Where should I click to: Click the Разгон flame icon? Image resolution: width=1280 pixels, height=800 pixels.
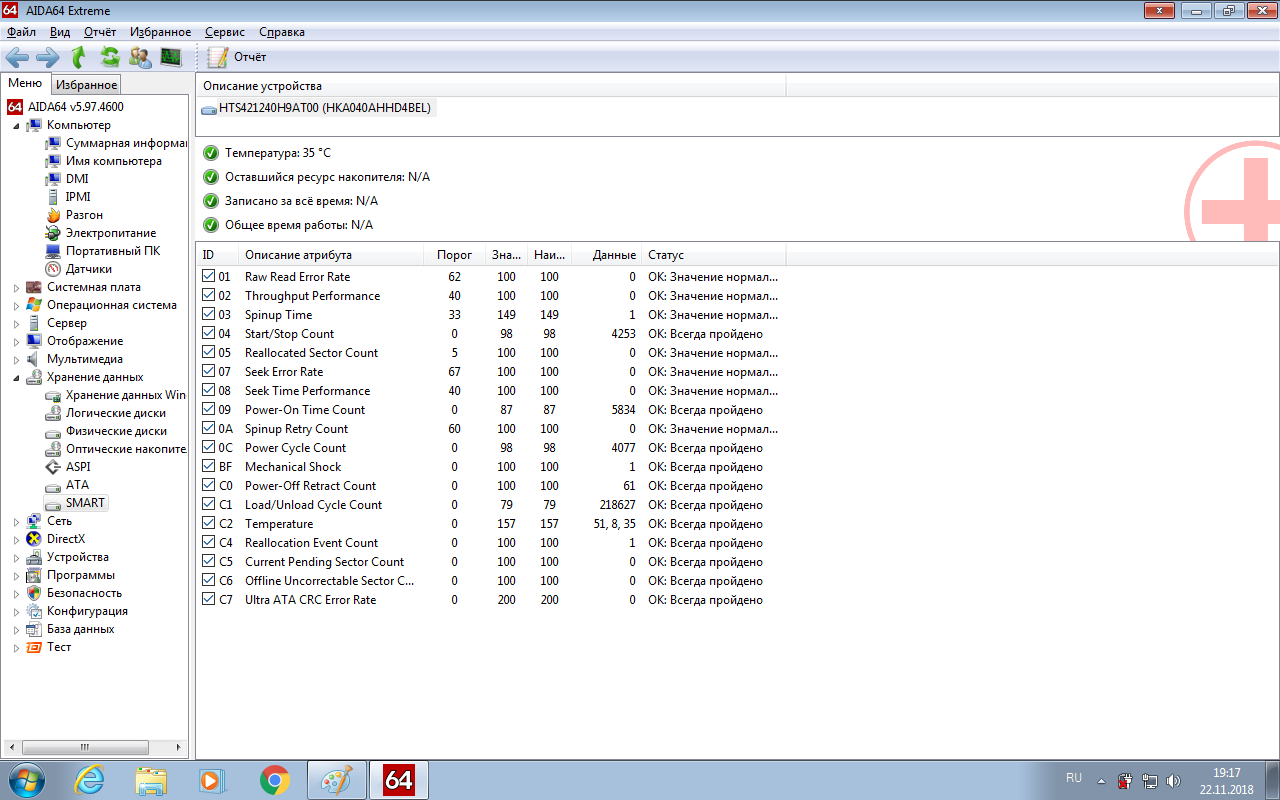54,215
